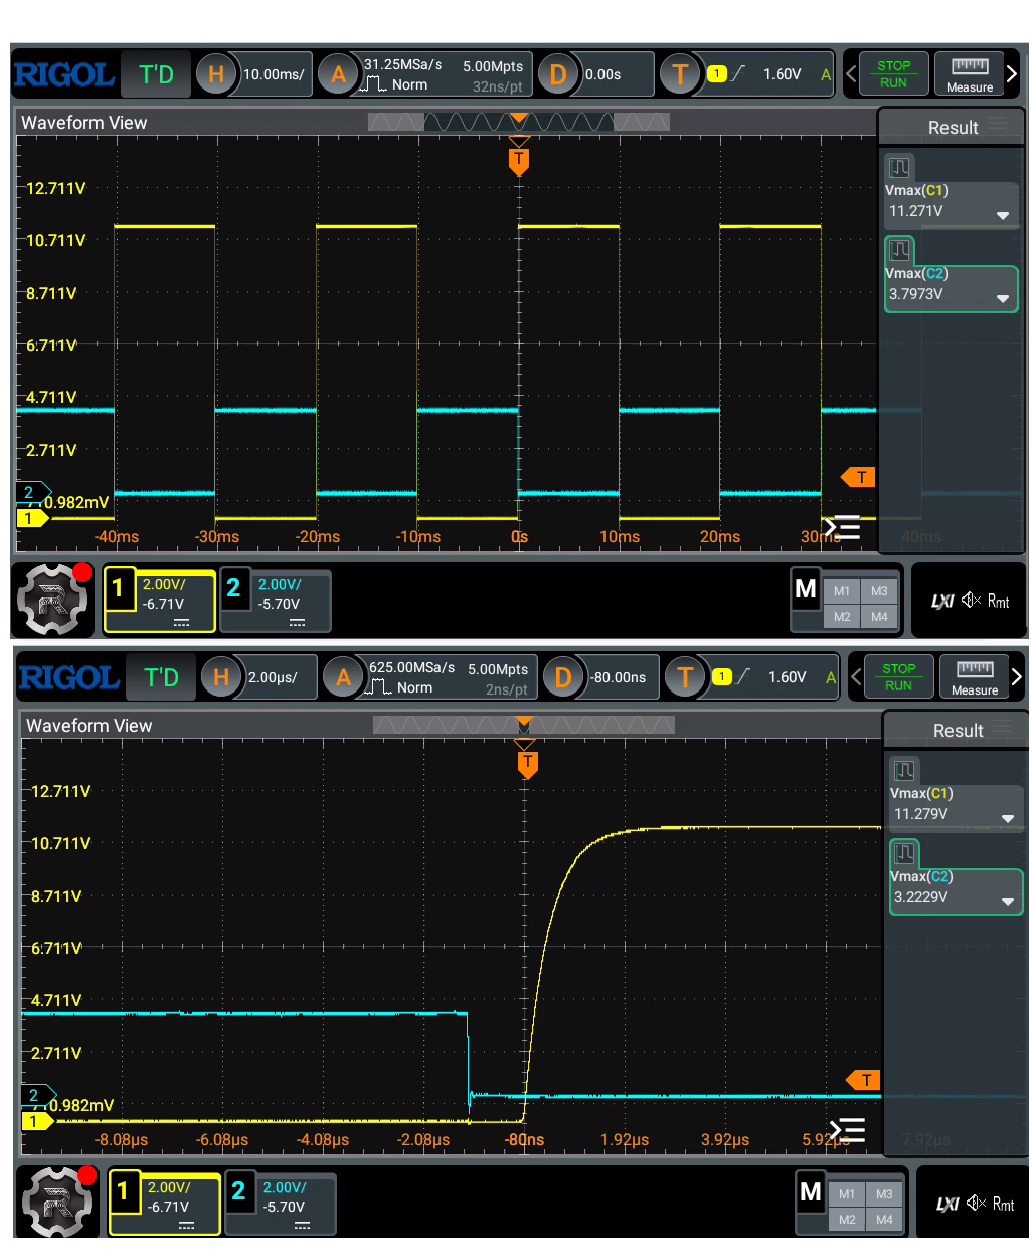This screenshot has width=1032, height=1253.
Task: Click speaker mute icon in bottom scope
Action: pos(976,1203)
